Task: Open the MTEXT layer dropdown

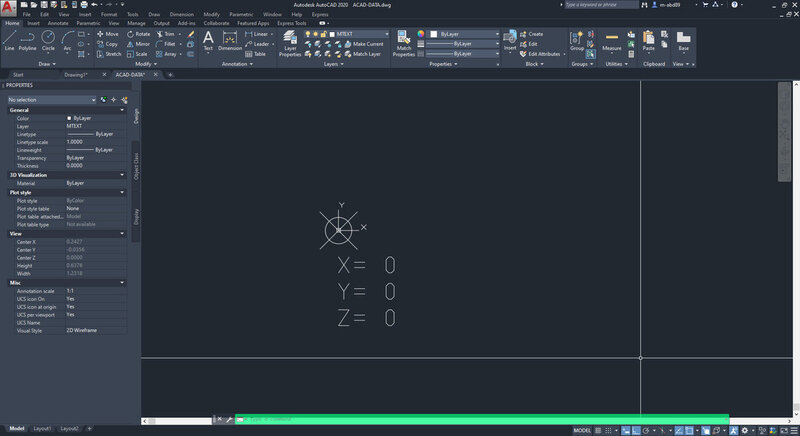Action: coord(360,34)
